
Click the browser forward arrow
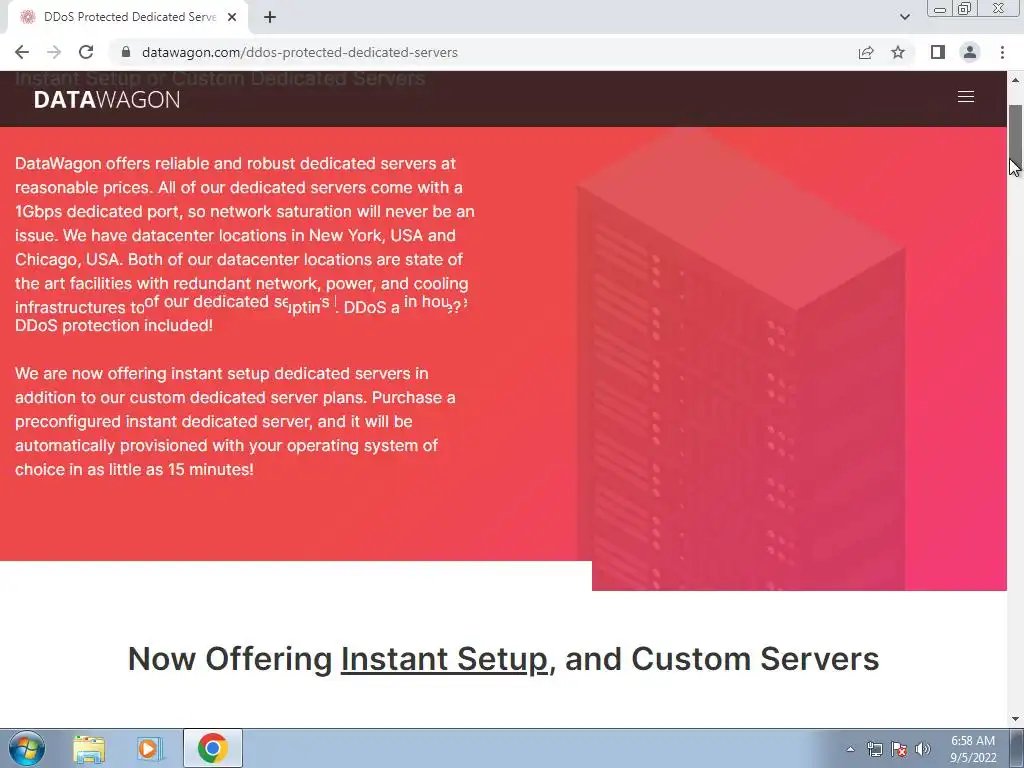tap(54, 52)
